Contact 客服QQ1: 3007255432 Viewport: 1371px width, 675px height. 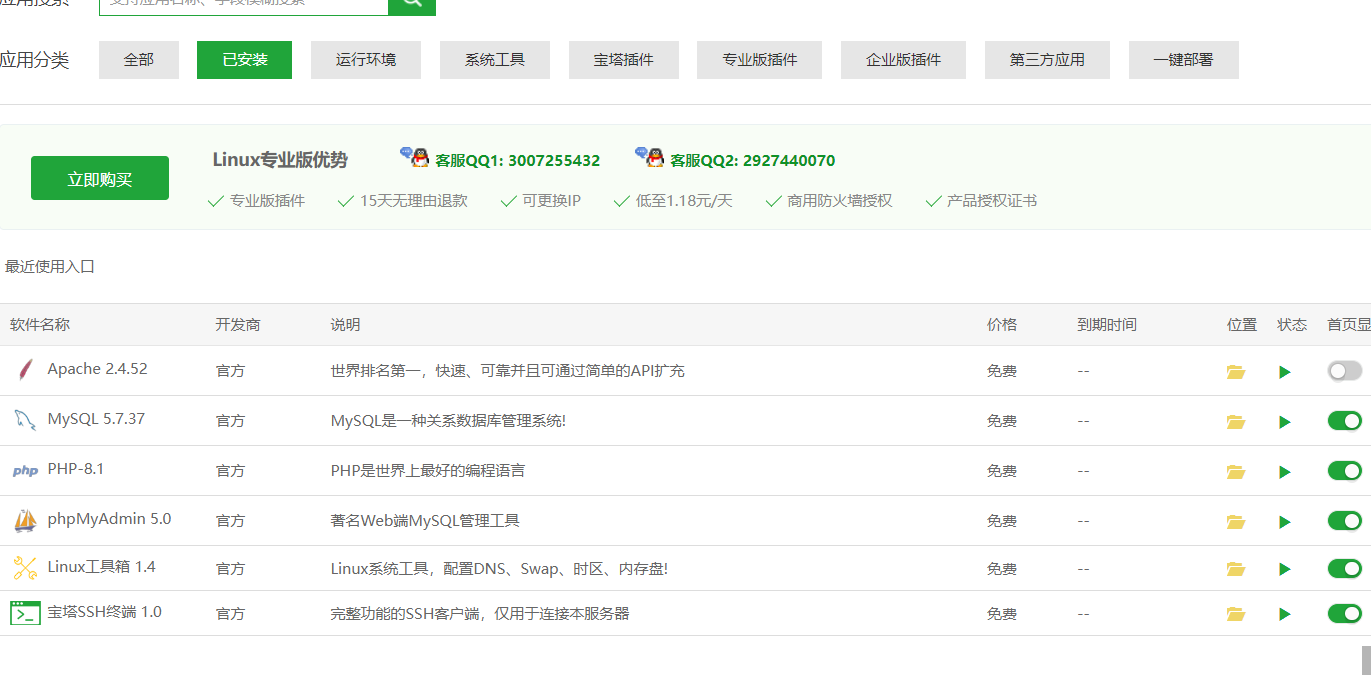[x=518, y=160]
